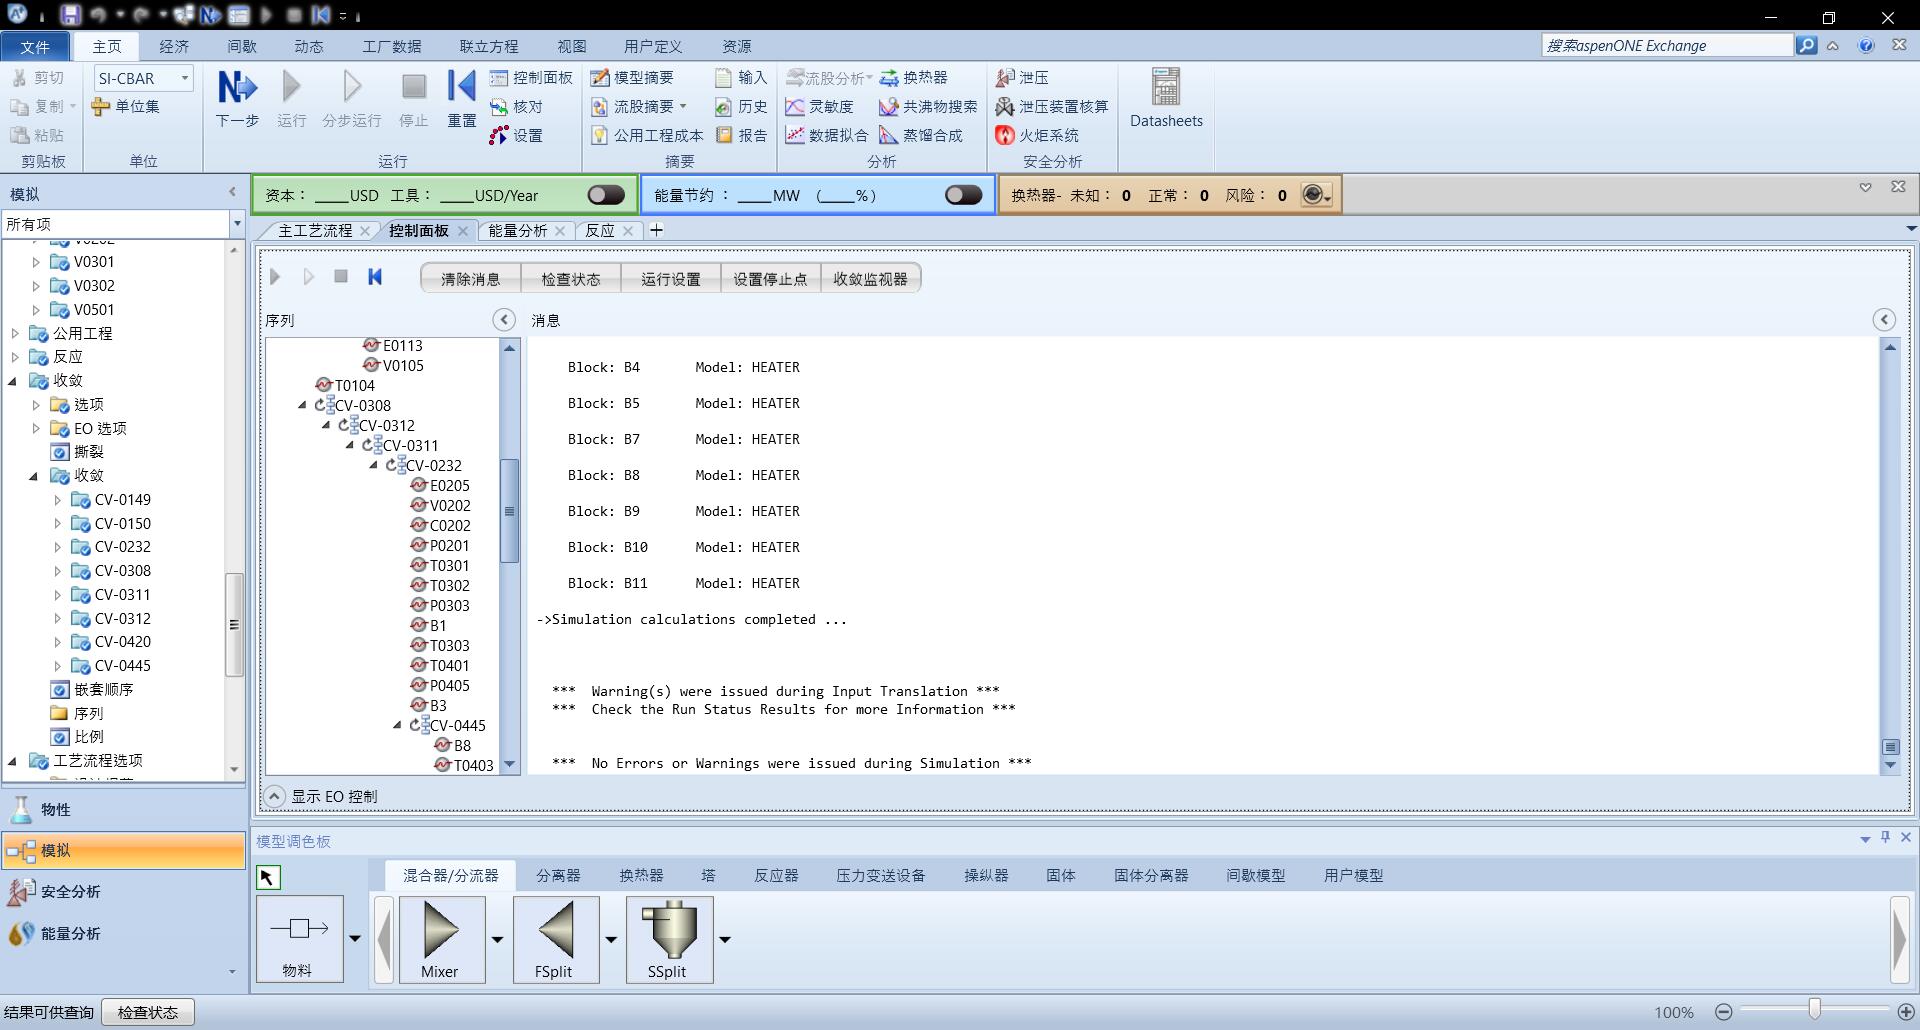The image size is (1920, 1030).
Task: Open 数据拟合 analysis
Action: coord(826,136)
